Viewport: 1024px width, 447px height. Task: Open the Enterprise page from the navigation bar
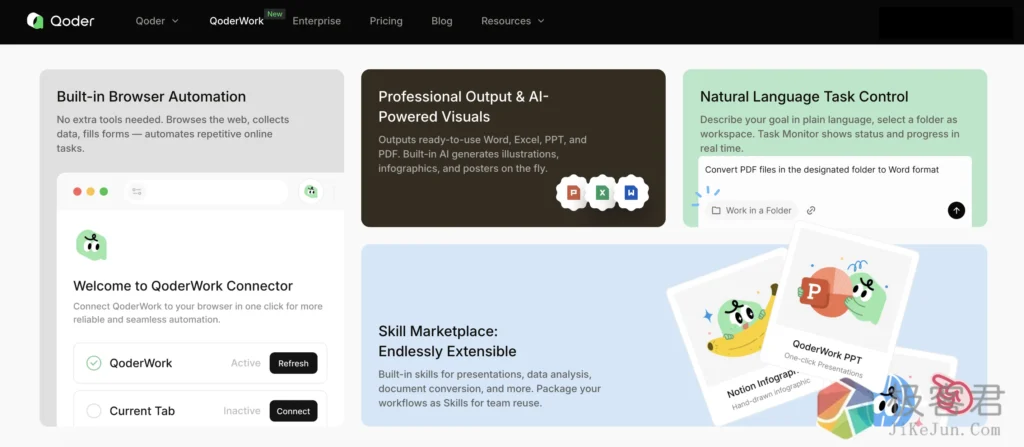click(x=316, y=21)
